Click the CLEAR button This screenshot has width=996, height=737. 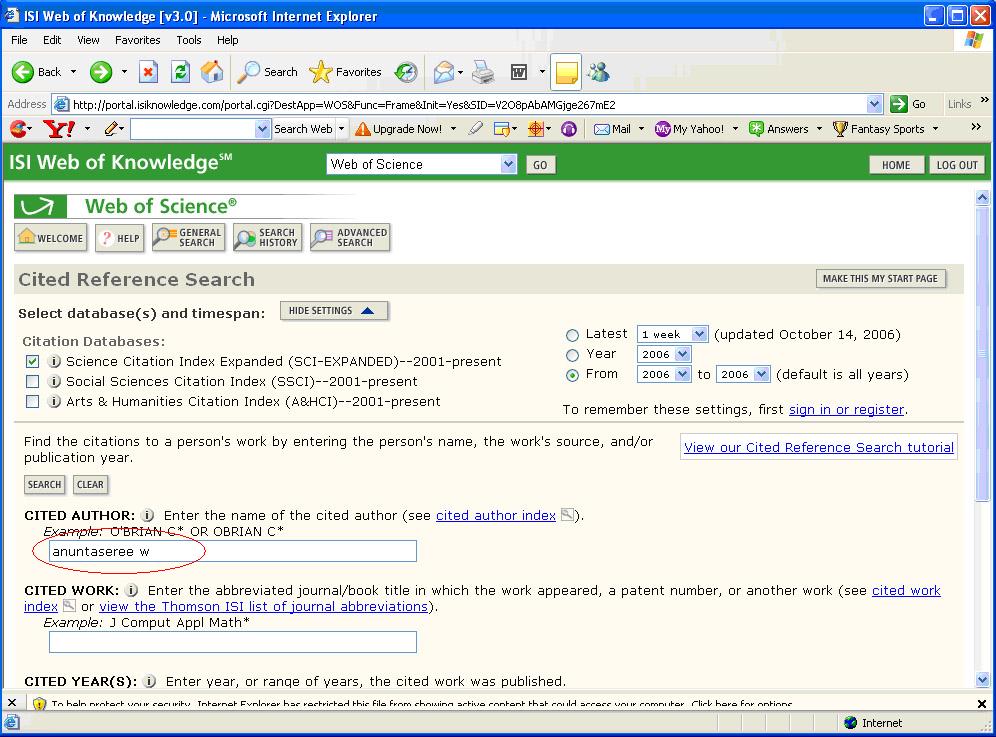[x=90, y=484]
